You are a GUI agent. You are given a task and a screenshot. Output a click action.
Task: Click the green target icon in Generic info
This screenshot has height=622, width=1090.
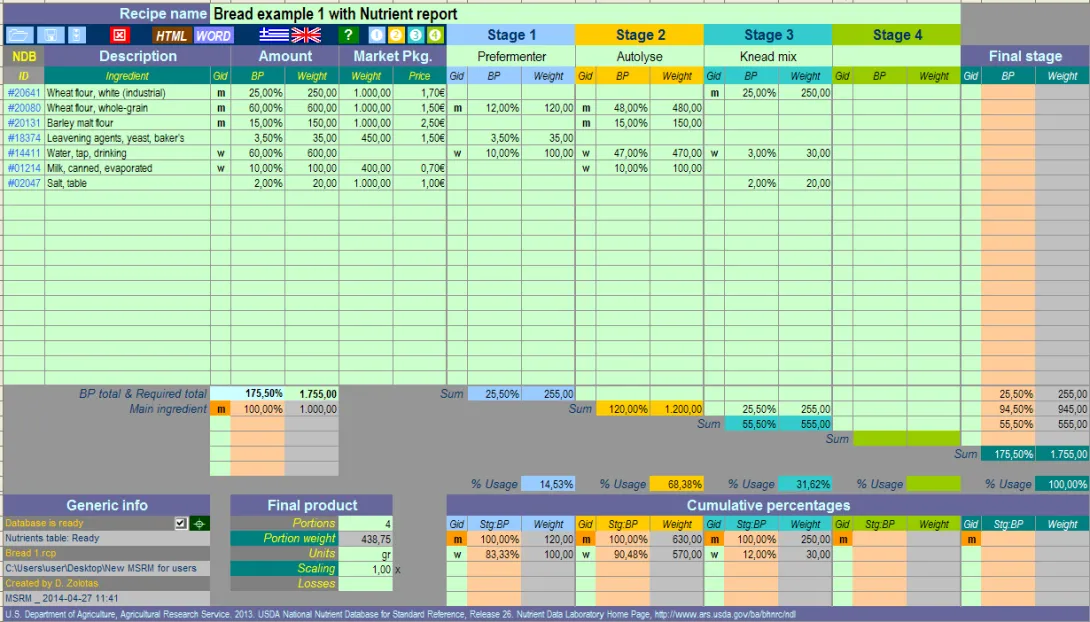click(x=199, y=523)
